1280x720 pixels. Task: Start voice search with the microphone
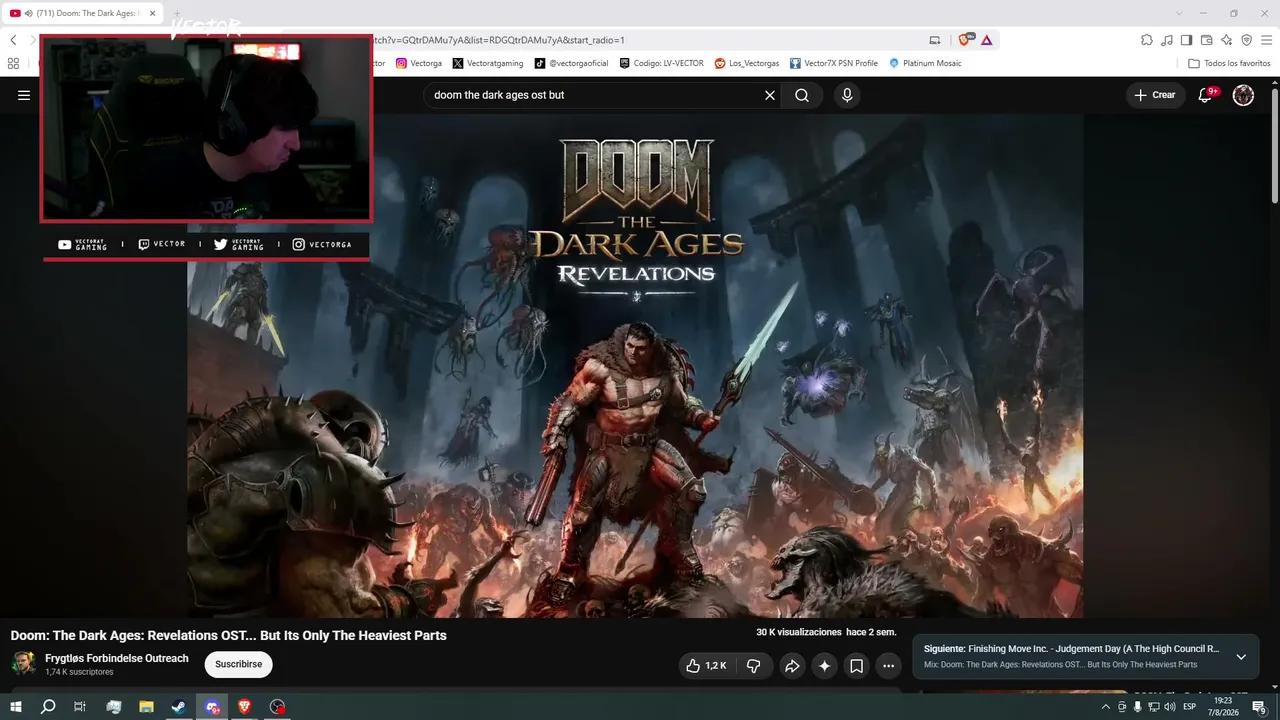[847, 95]
